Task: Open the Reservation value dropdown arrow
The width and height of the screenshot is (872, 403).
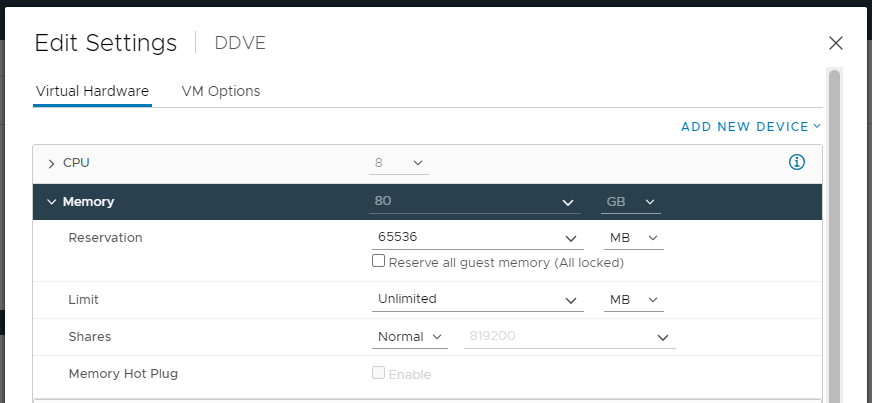Action: pos(571,239)
